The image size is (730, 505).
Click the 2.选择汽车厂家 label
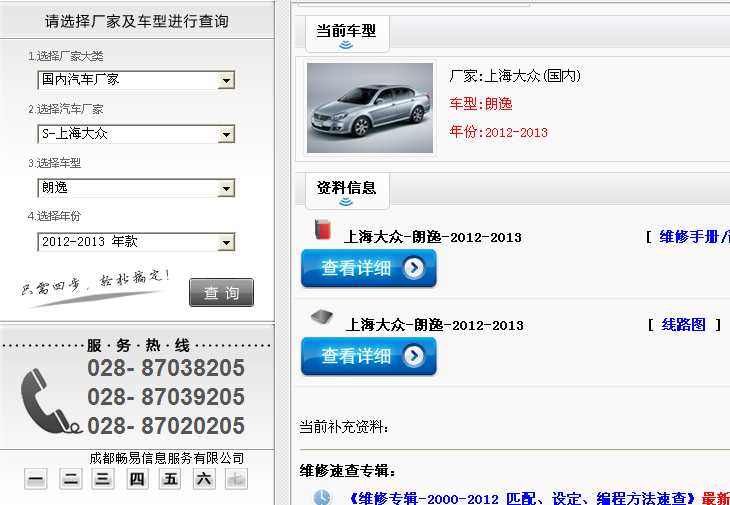pos(66,109)
